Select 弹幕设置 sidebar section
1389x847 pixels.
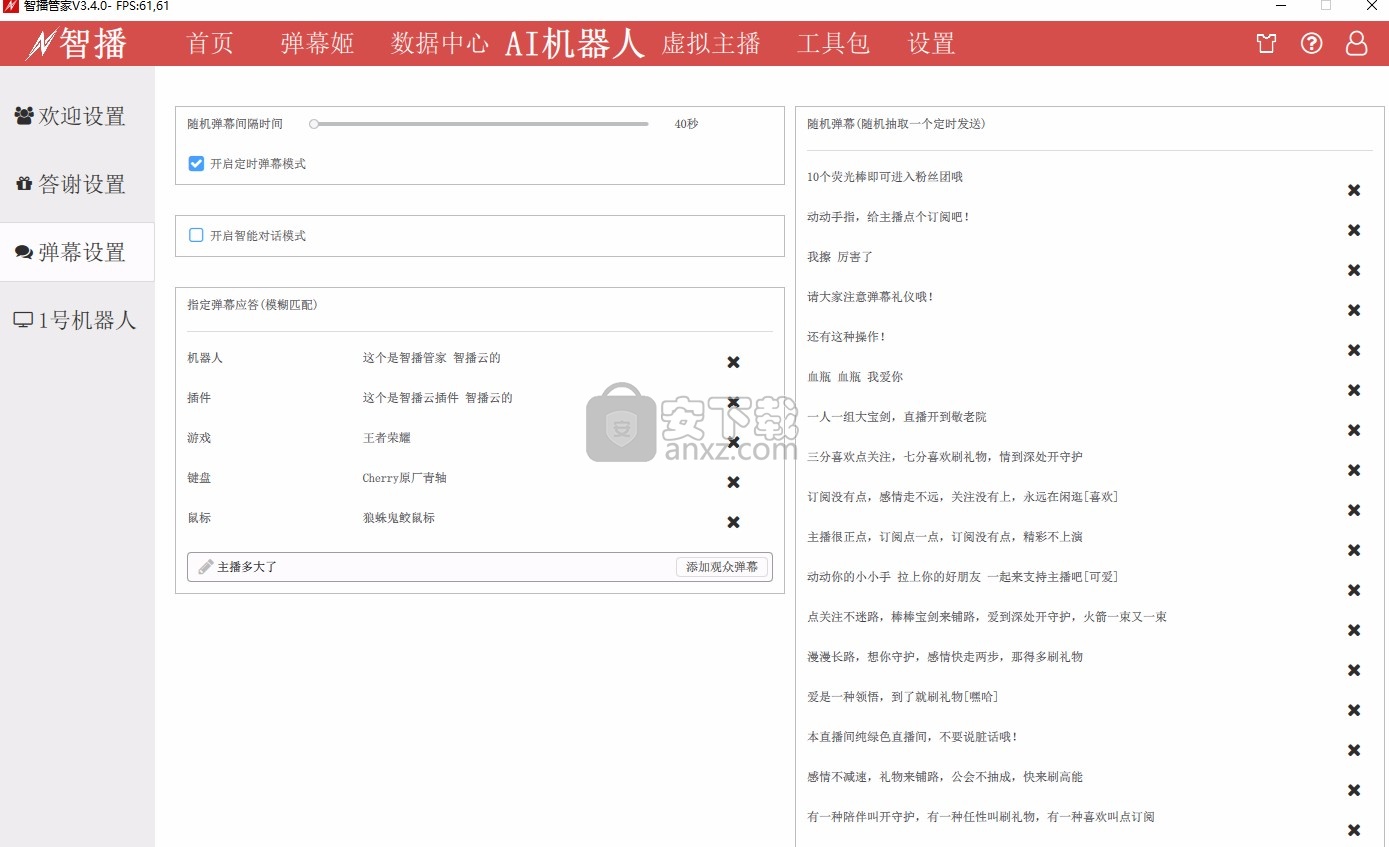(x=77, y=252)
